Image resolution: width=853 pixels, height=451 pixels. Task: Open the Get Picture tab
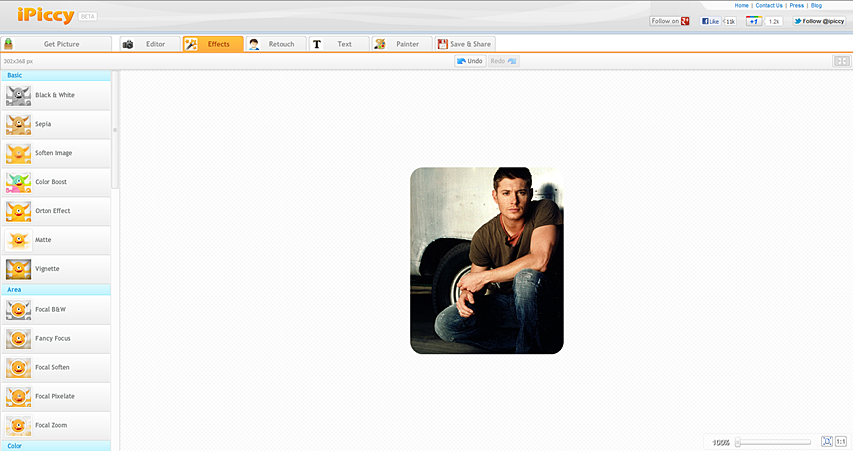pos(56,44)
